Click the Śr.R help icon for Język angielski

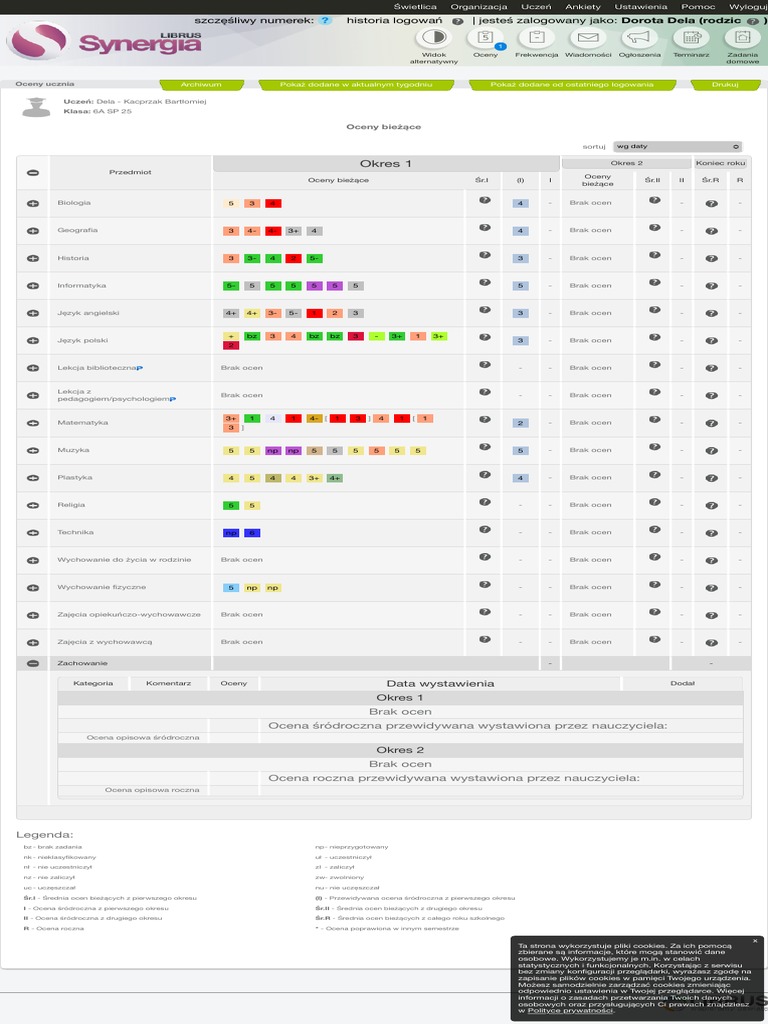711,313
